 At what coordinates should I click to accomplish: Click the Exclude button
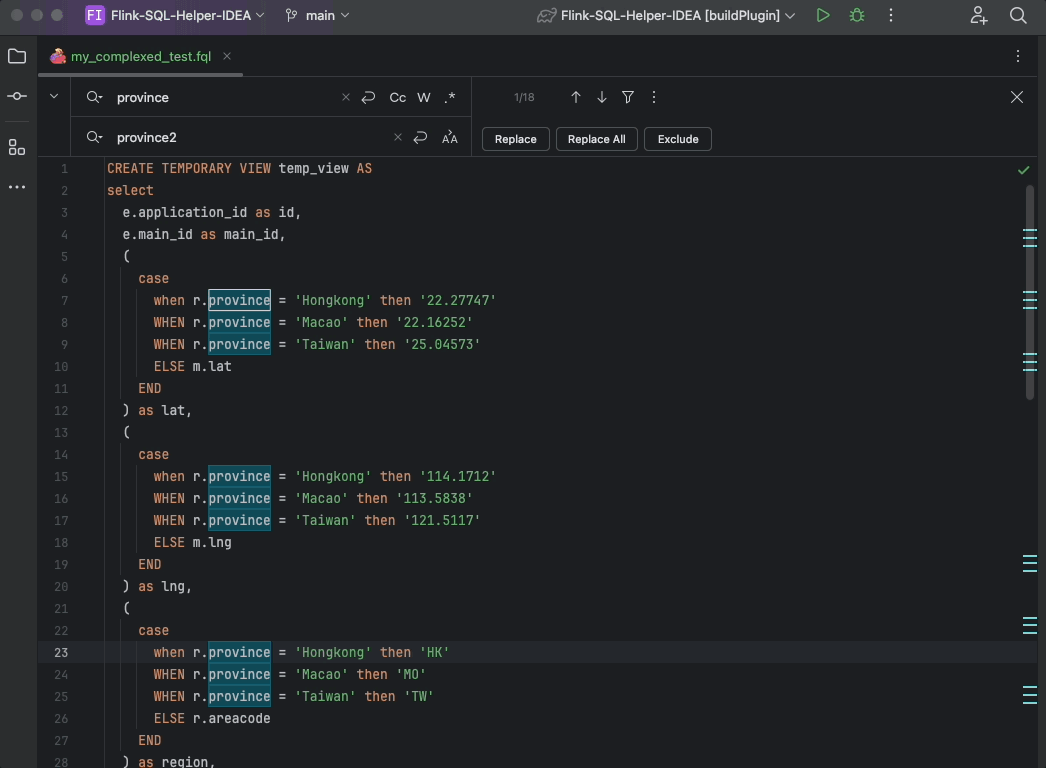click(x=678, y=139)
